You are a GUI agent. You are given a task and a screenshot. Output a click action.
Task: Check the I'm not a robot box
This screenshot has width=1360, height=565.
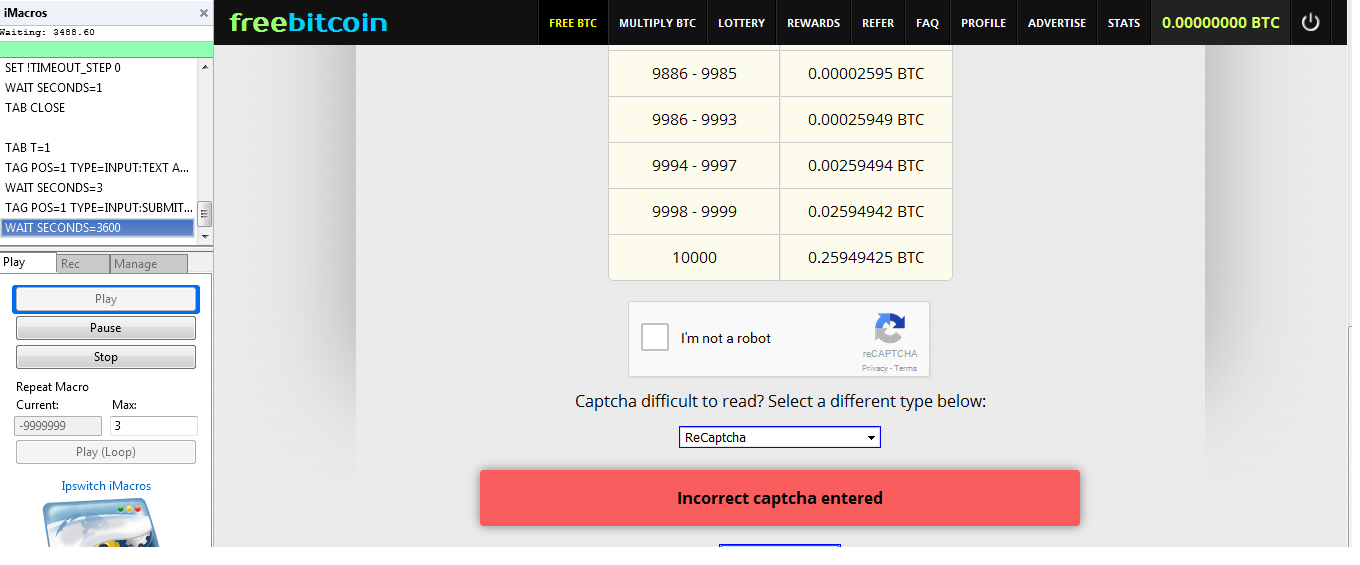pos(655,337)
